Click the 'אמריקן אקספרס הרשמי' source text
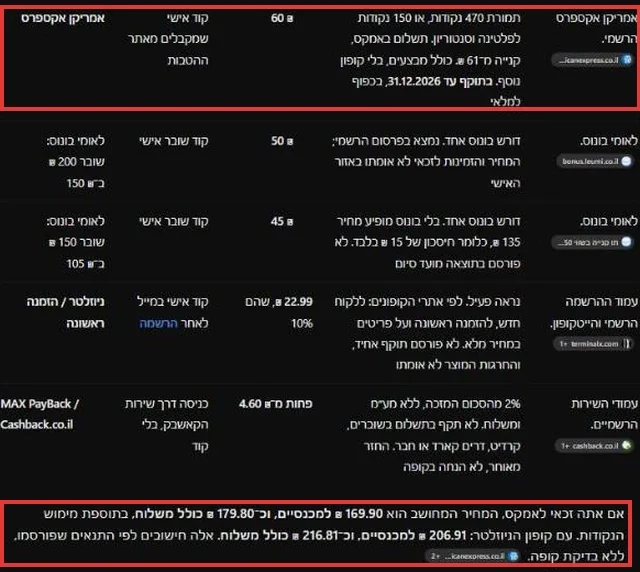Screen dimensions: 640x572 [x=596, y=29]
